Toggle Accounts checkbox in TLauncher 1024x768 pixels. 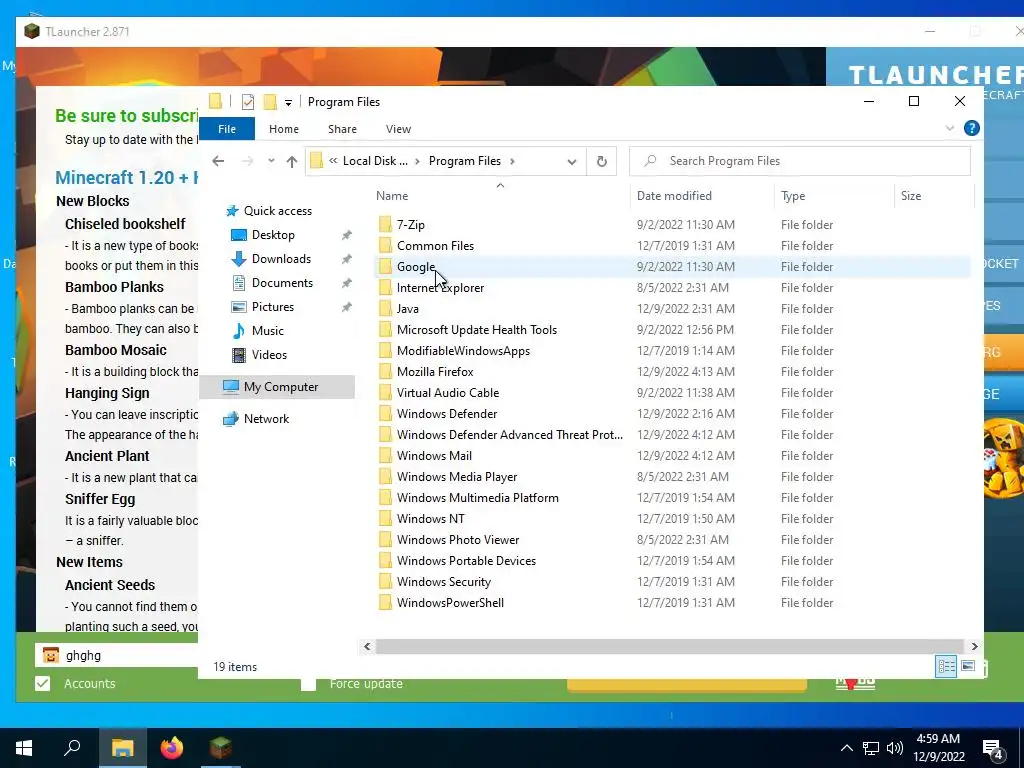coord(42,684)
